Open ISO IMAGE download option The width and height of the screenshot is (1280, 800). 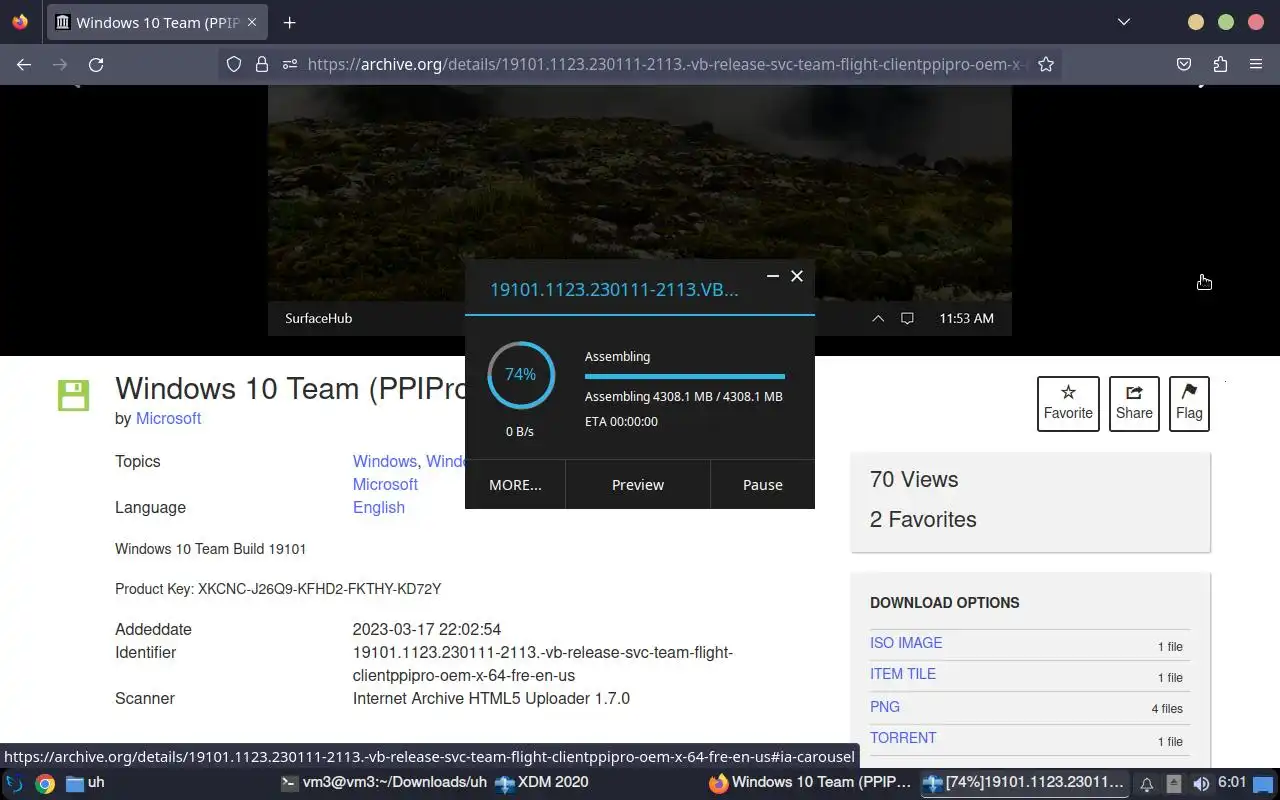[906, 643]
